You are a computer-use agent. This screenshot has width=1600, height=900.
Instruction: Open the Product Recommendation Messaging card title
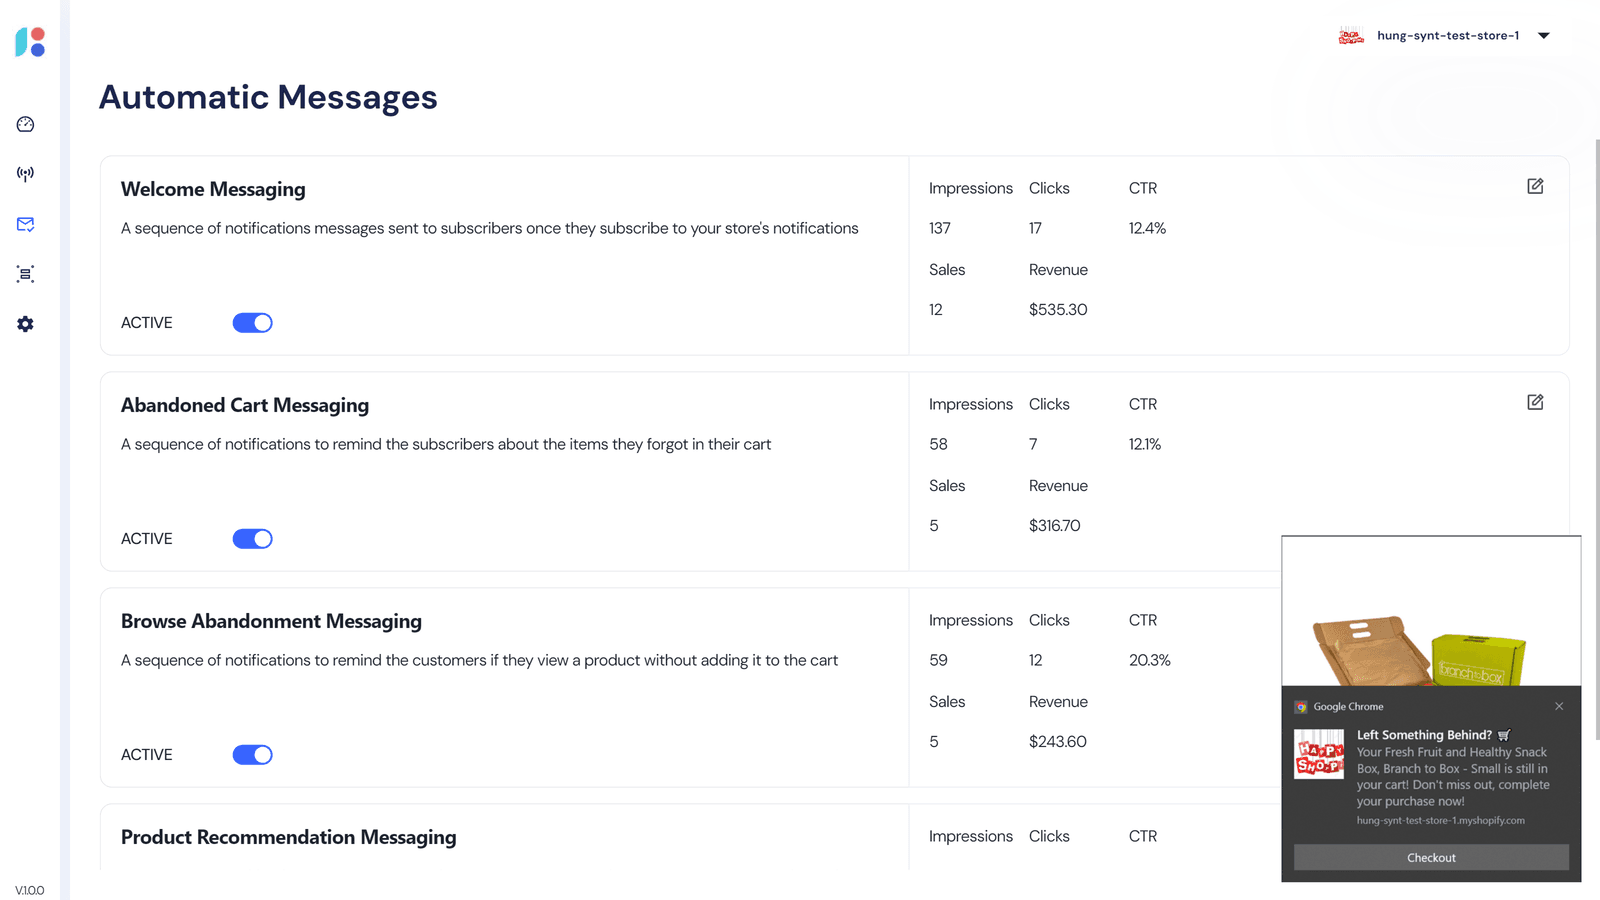click(288, 837)
